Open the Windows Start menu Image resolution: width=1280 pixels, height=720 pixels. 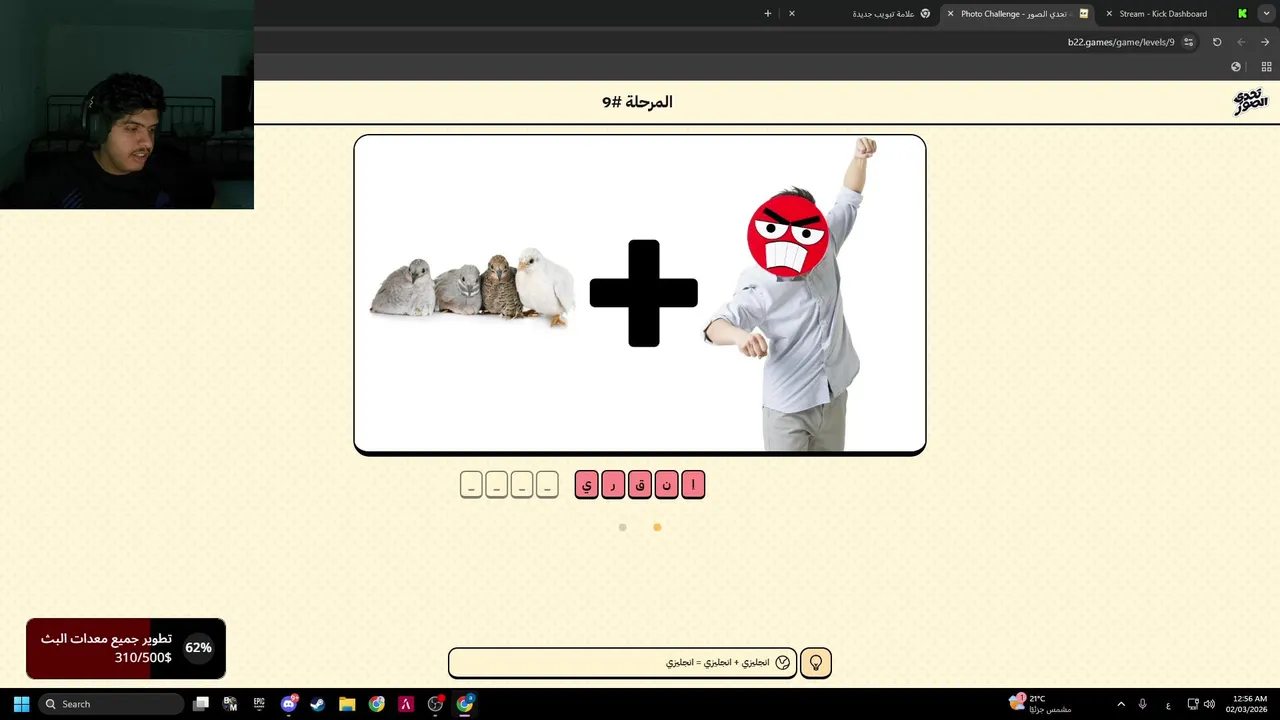point(21,704)
